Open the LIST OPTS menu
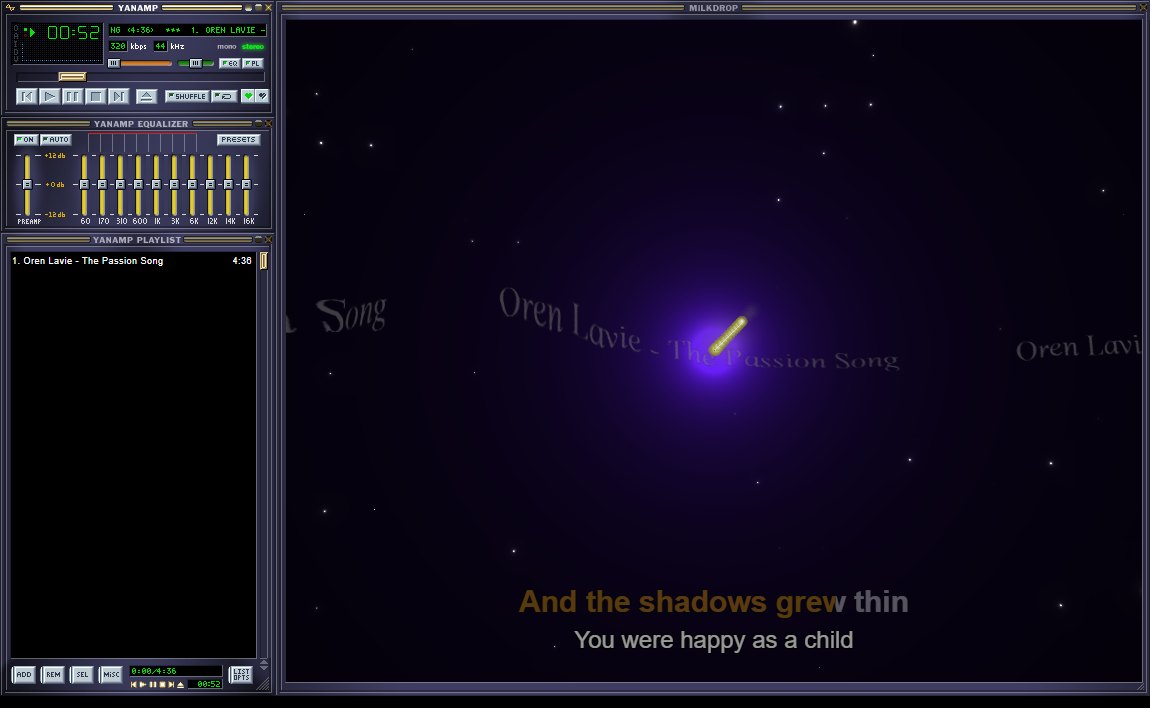 pos(241,674)
